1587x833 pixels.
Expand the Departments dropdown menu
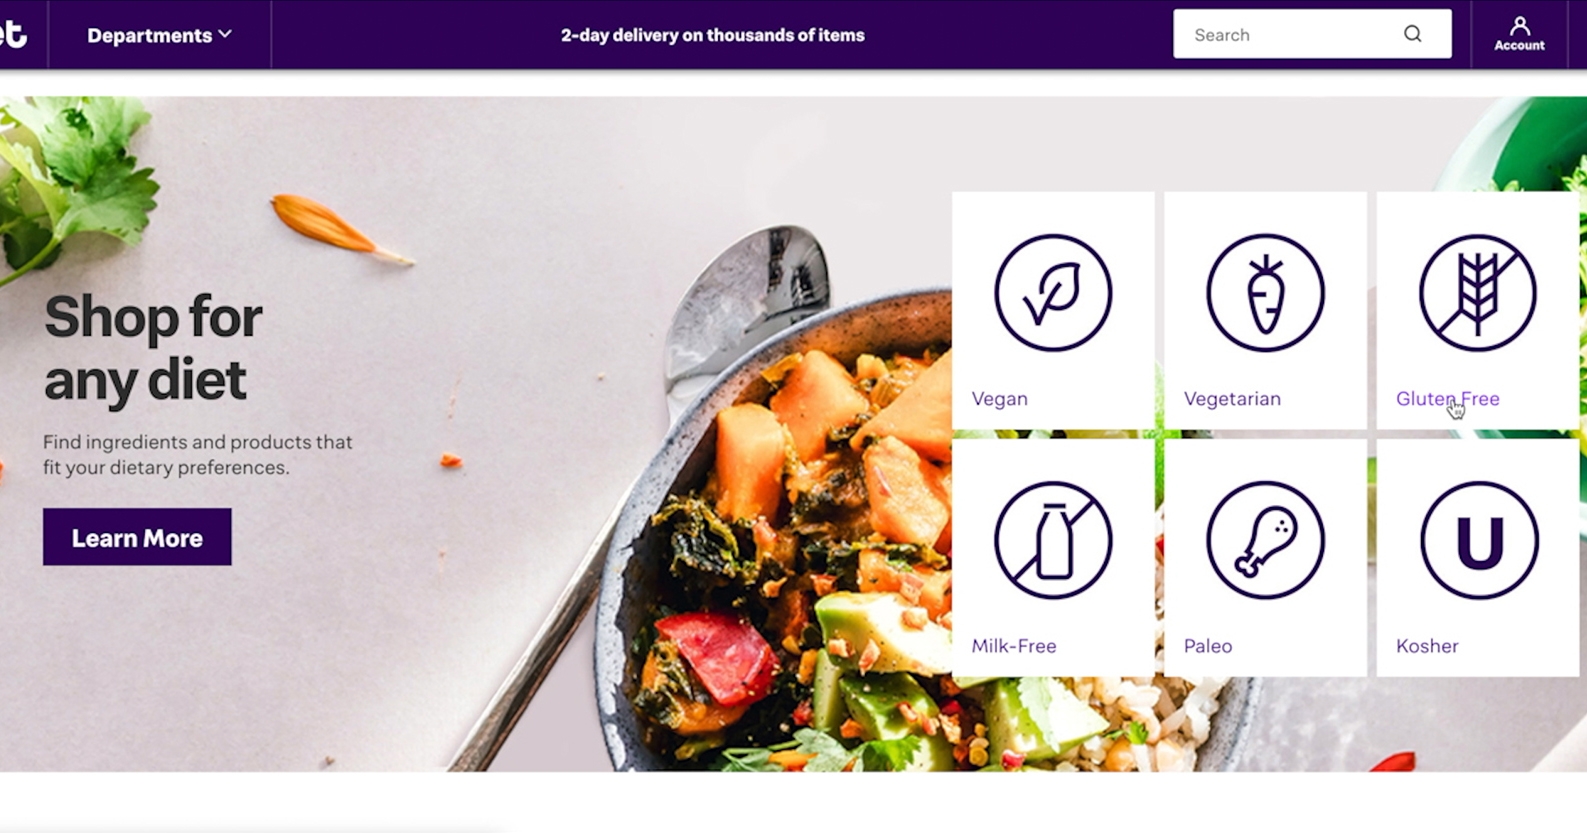[x=159, y=35]
